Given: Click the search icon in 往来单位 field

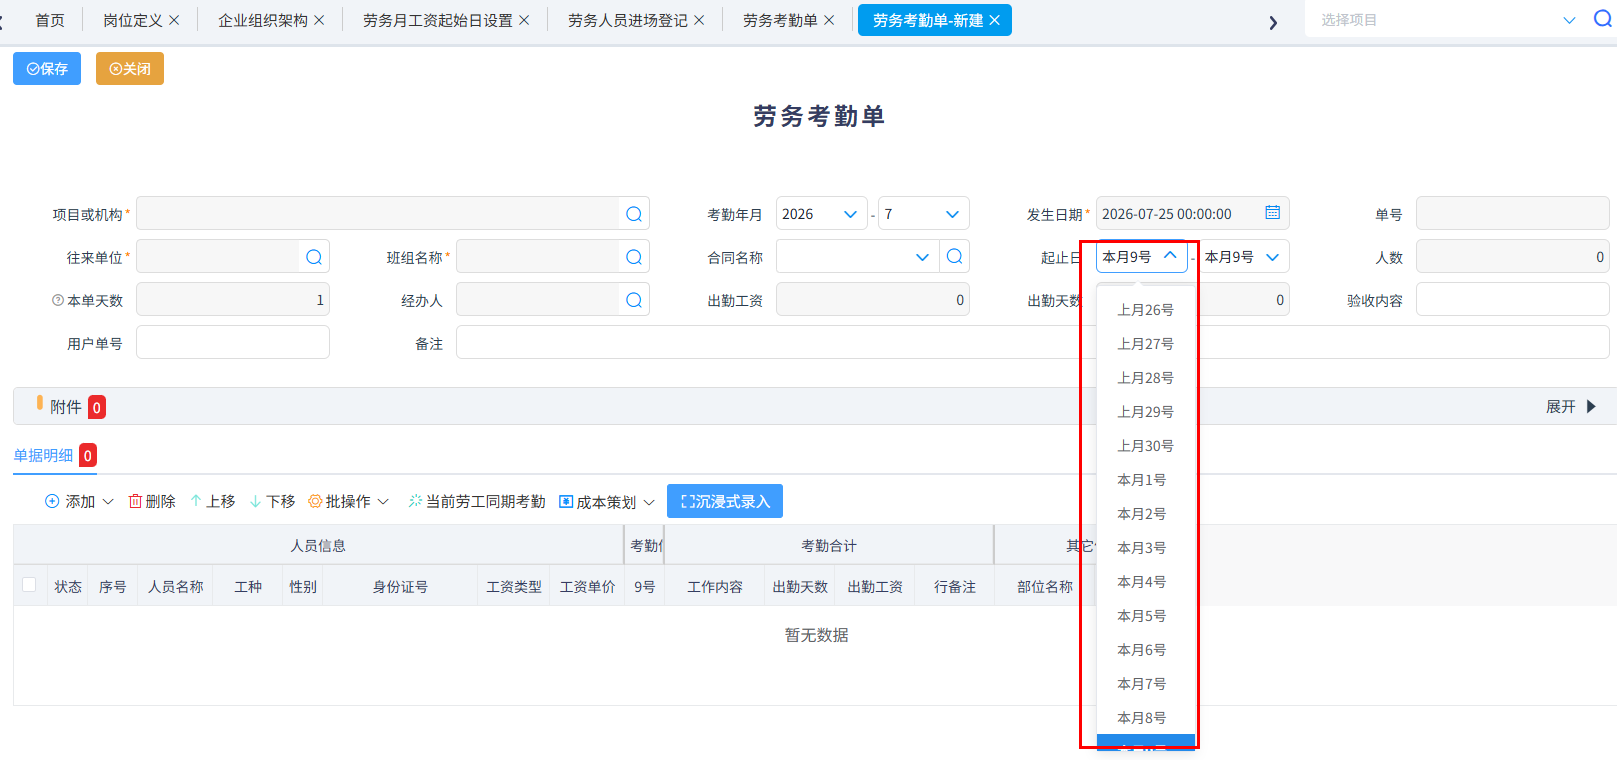Looking at the screenshot, I should (314, 257).
